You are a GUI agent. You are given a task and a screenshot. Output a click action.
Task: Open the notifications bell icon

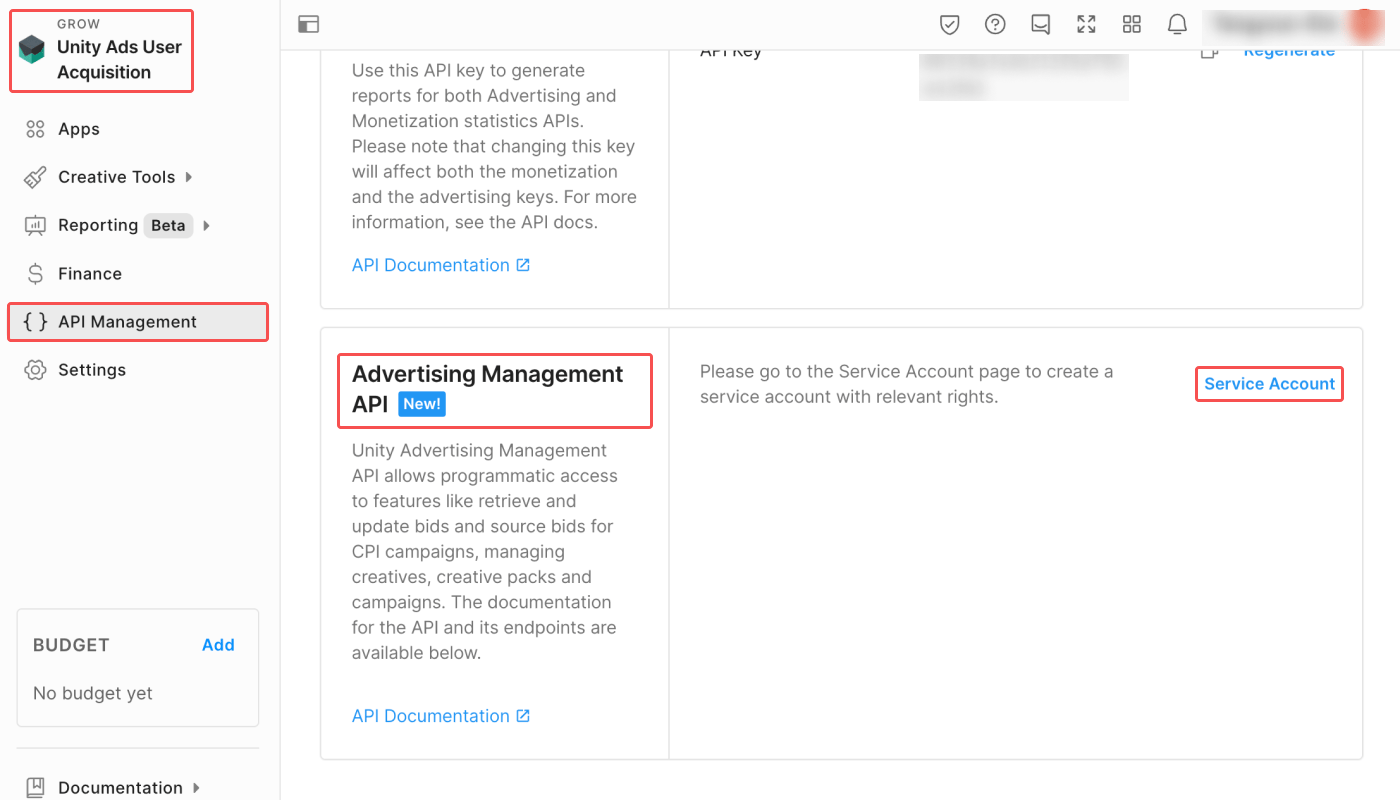point(1178,25)
